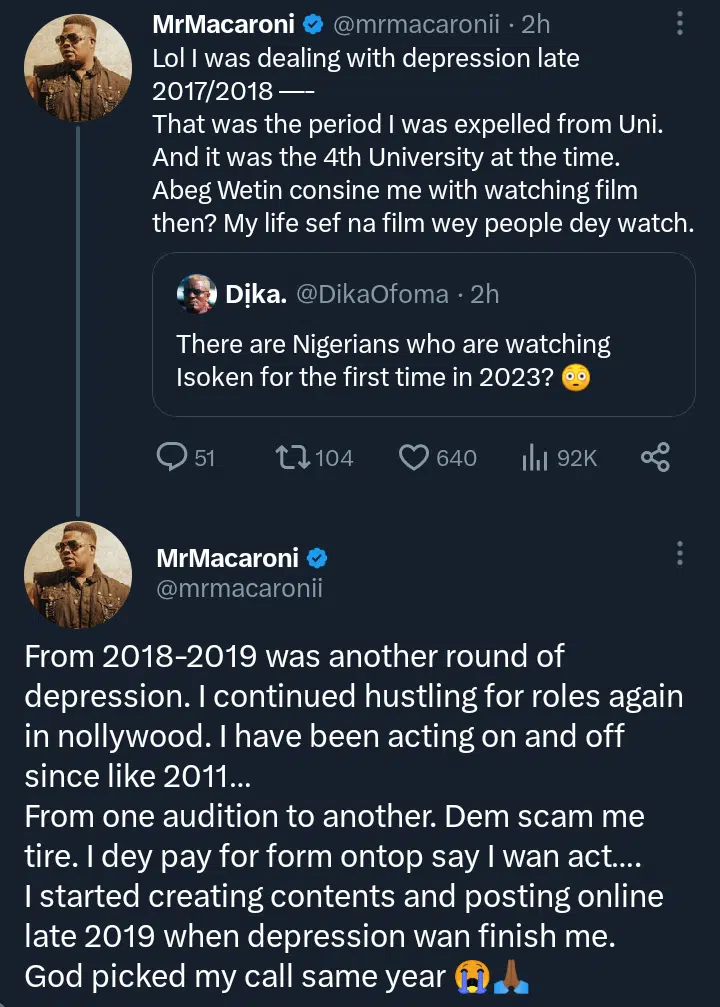
Task: Open the quoted tweet about Isoken
Action: pyautogui.click(x=423, y=362)
